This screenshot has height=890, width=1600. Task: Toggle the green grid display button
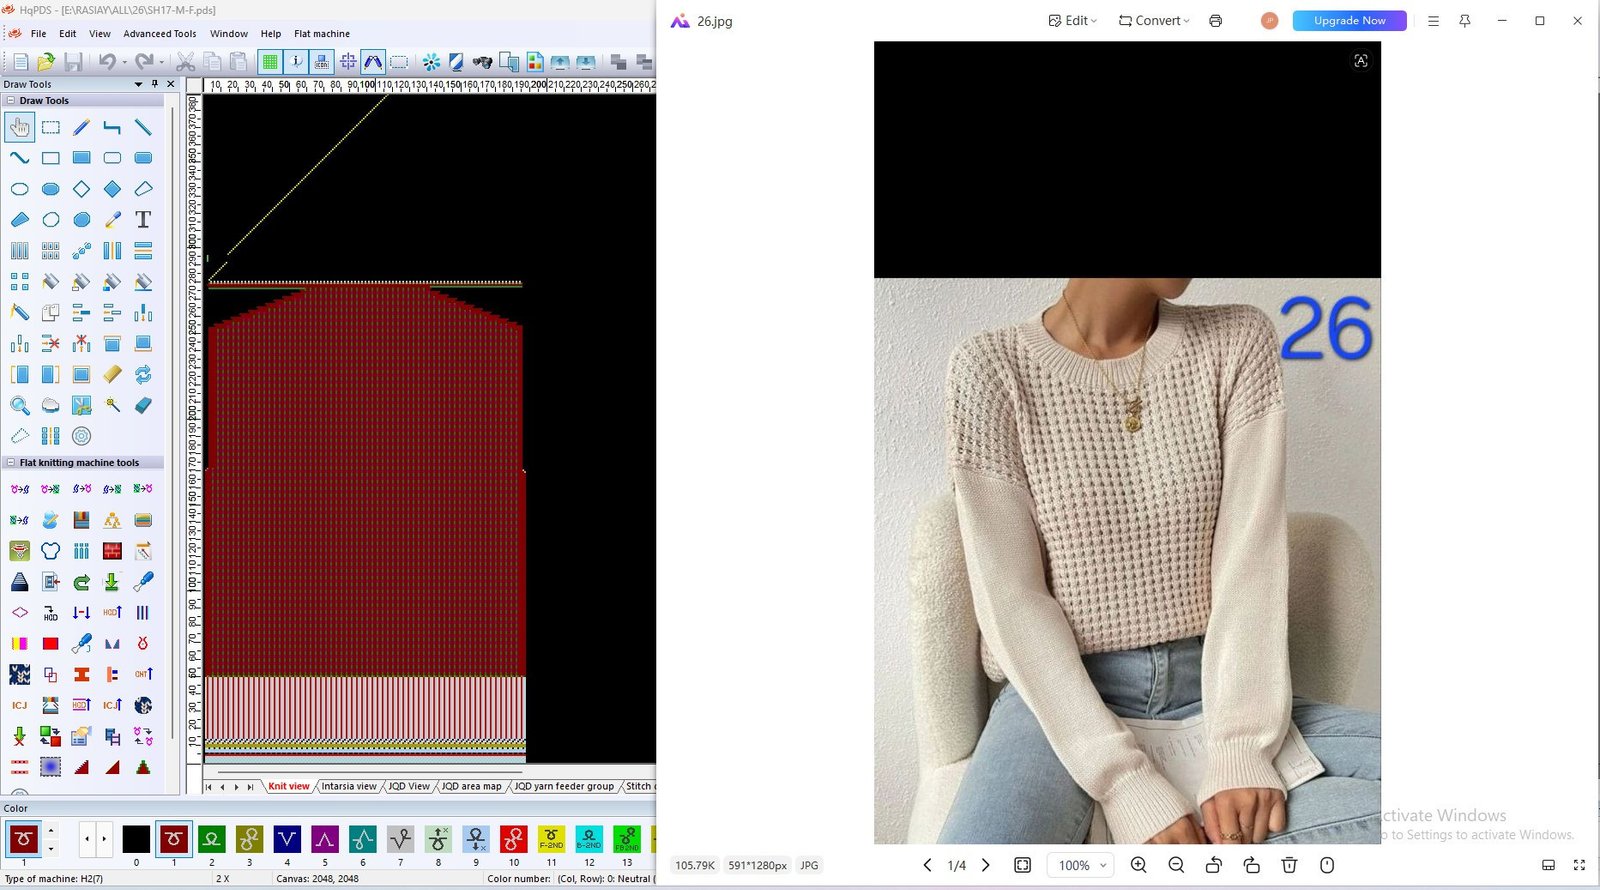pyautogui.click(x=269, y=62)
